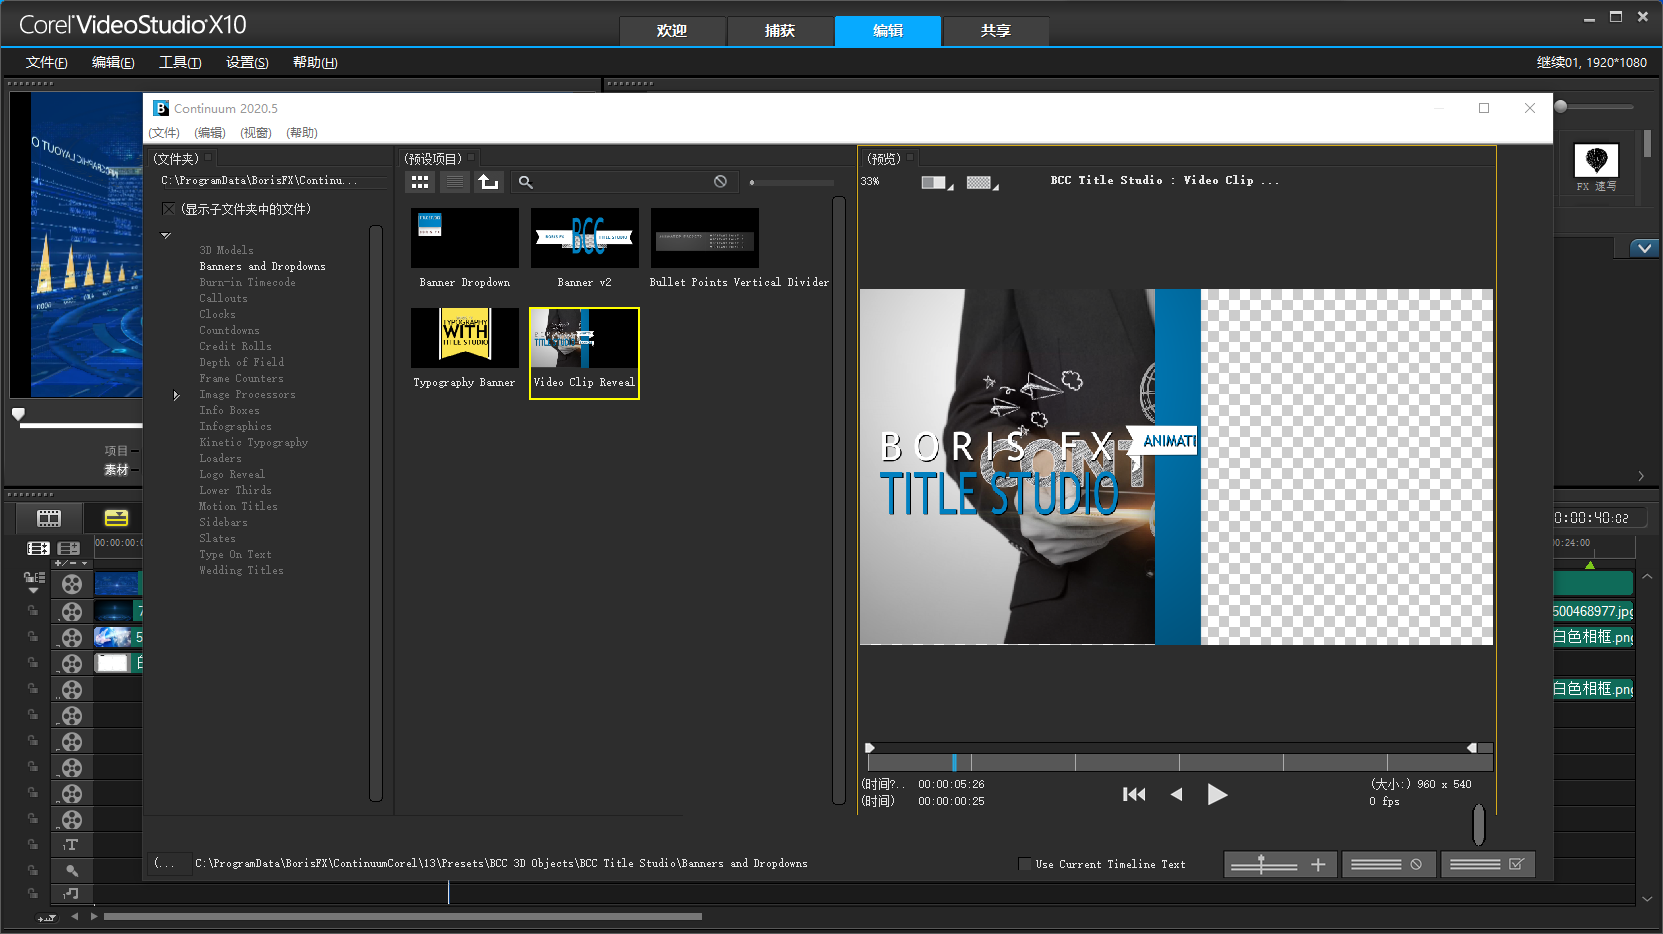Screen dimensions: 1663x934
Task: Collapse the root preset folder tree
Action: [x=166, y=235]
